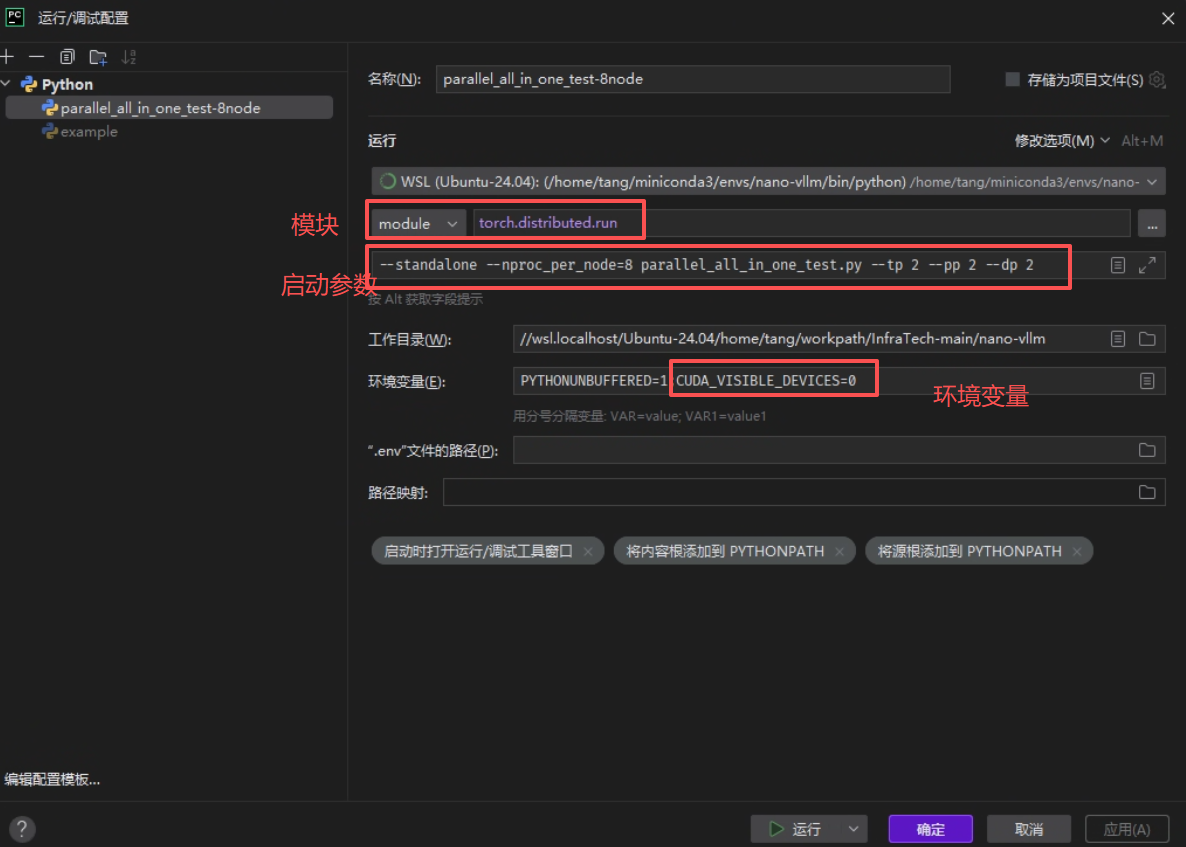Open the help question mark button
This screenshot has width=1186, height=847.
click(22, 829)
